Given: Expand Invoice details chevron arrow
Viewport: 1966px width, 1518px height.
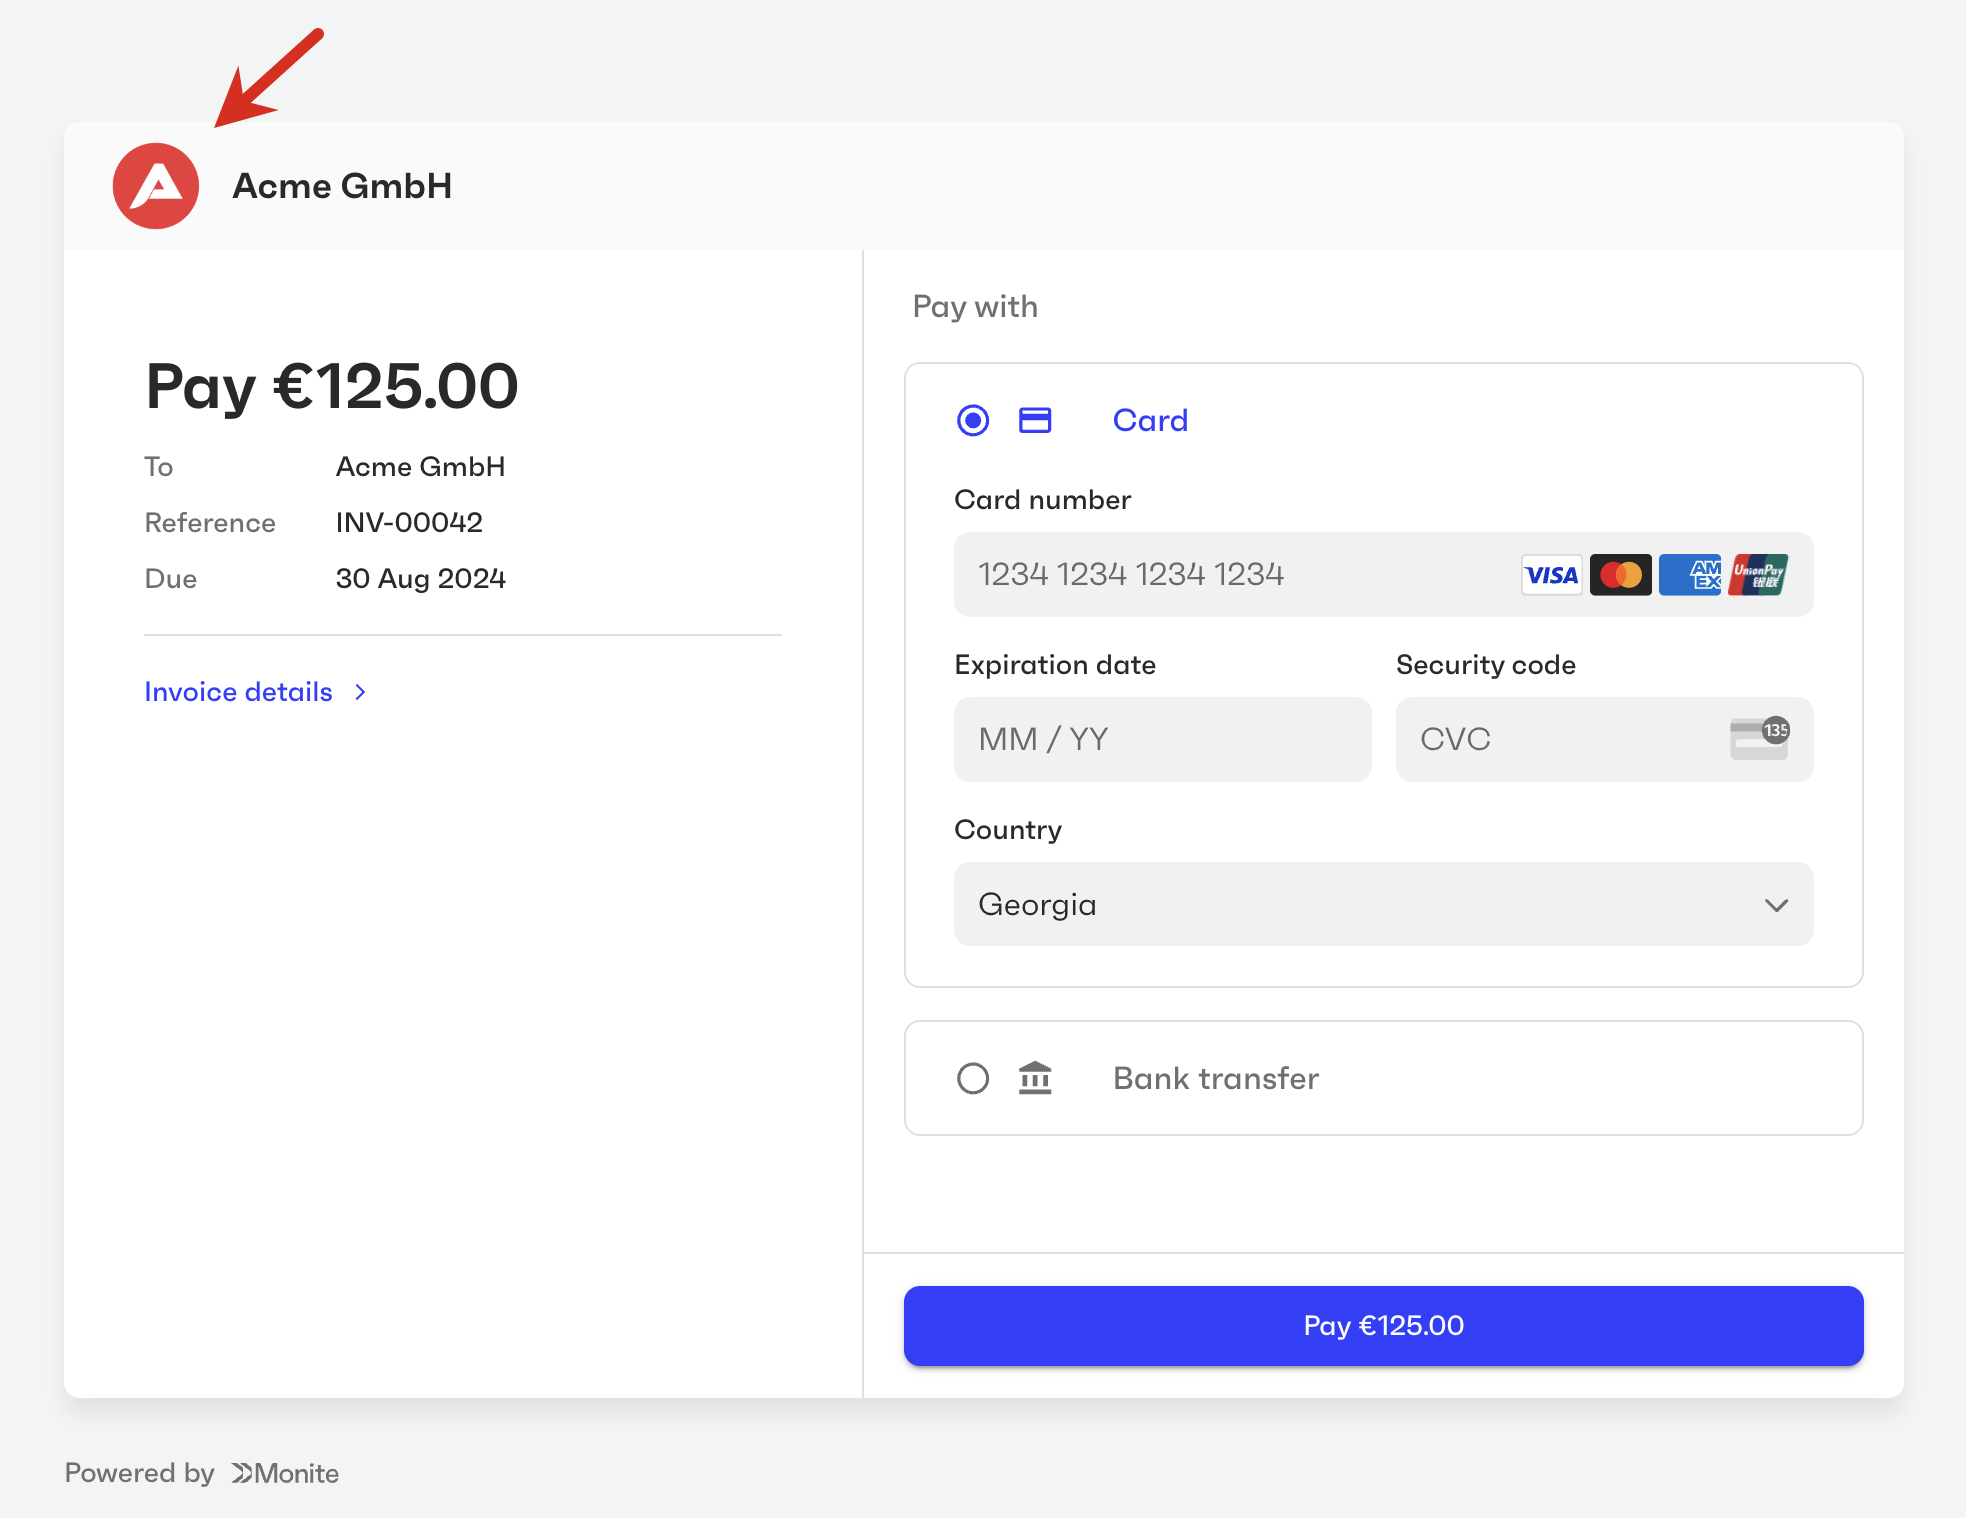Looking at the screenshot, I should pos(361,692).
